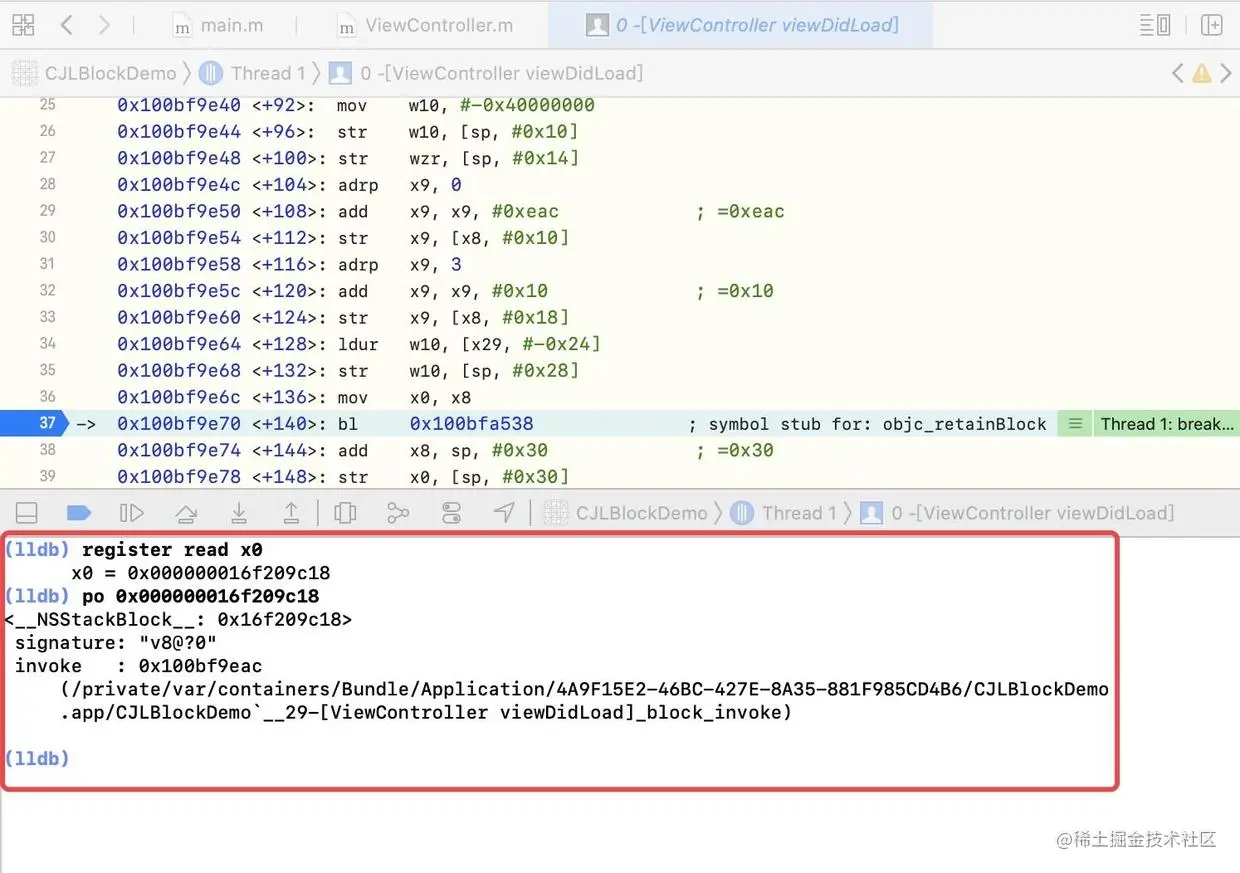The width and height of the screenshot is (1240, 873).
Task: Go back in editor history
Action: coord(67,25)
